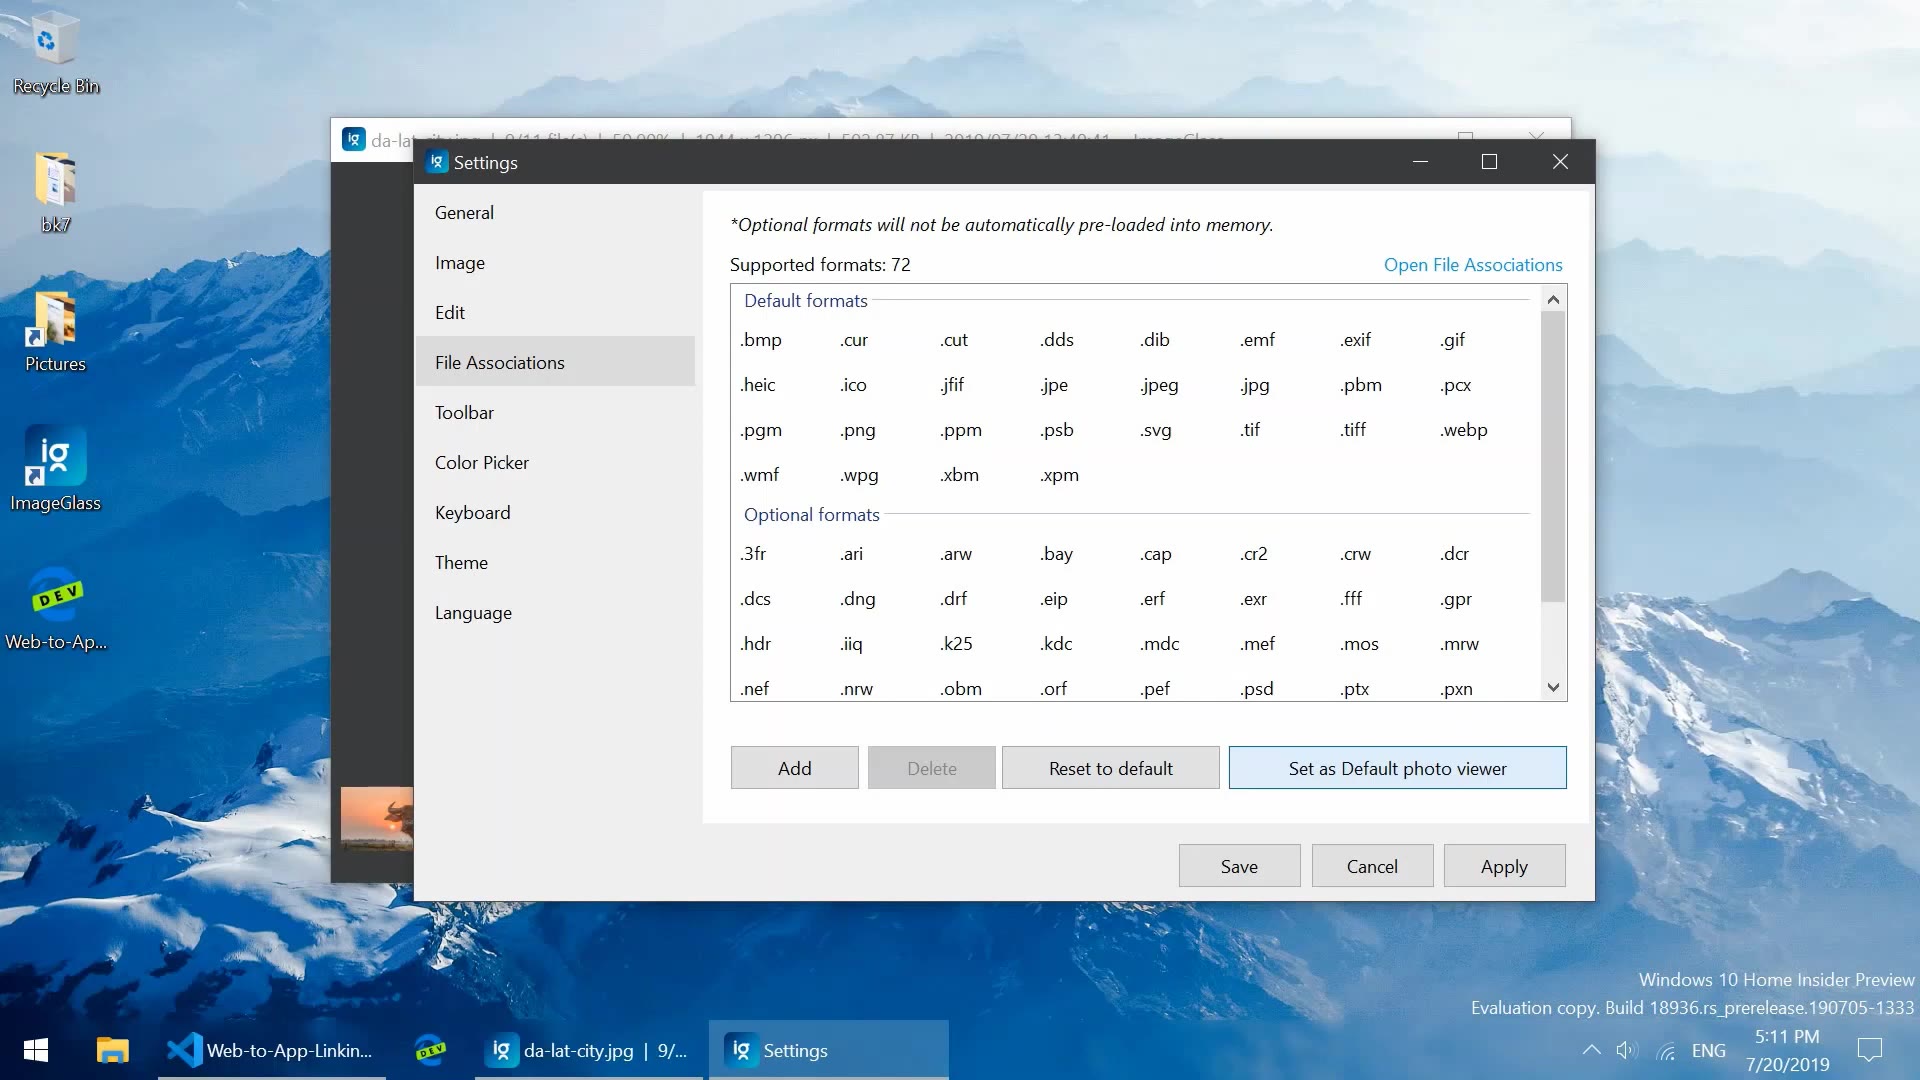Screen dimensions: 1920x1080
Task: Open the Pictures shortcut on desktop
Action: [55, 332]
